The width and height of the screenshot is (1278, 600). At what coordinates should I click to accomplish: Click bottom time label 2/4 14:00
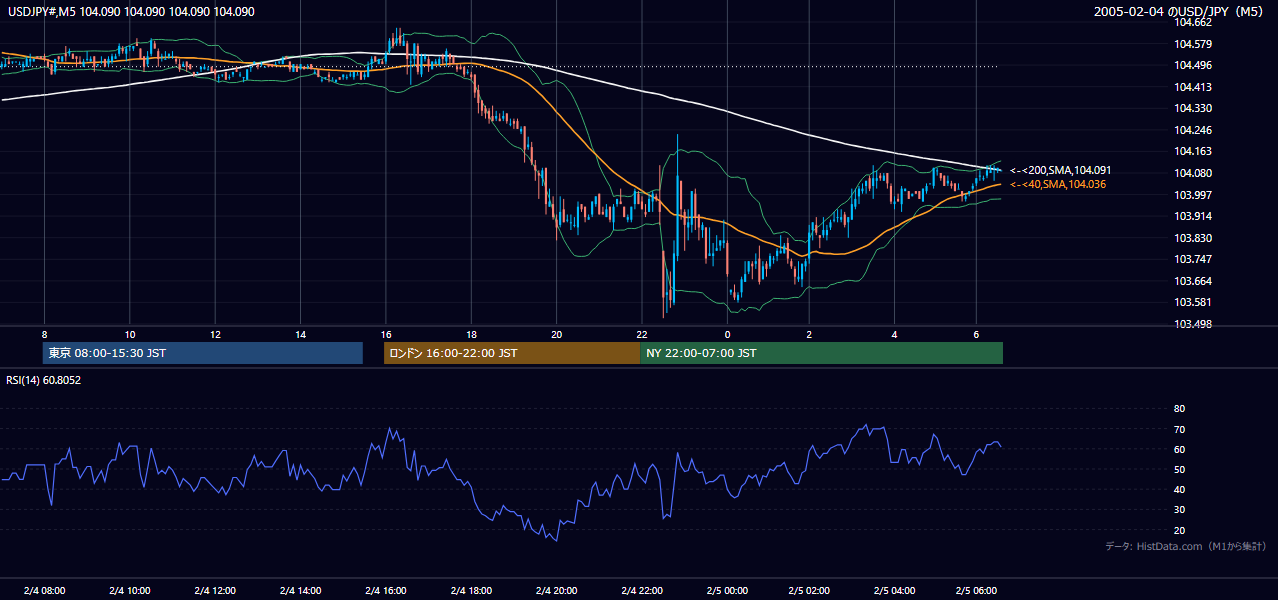301,591
